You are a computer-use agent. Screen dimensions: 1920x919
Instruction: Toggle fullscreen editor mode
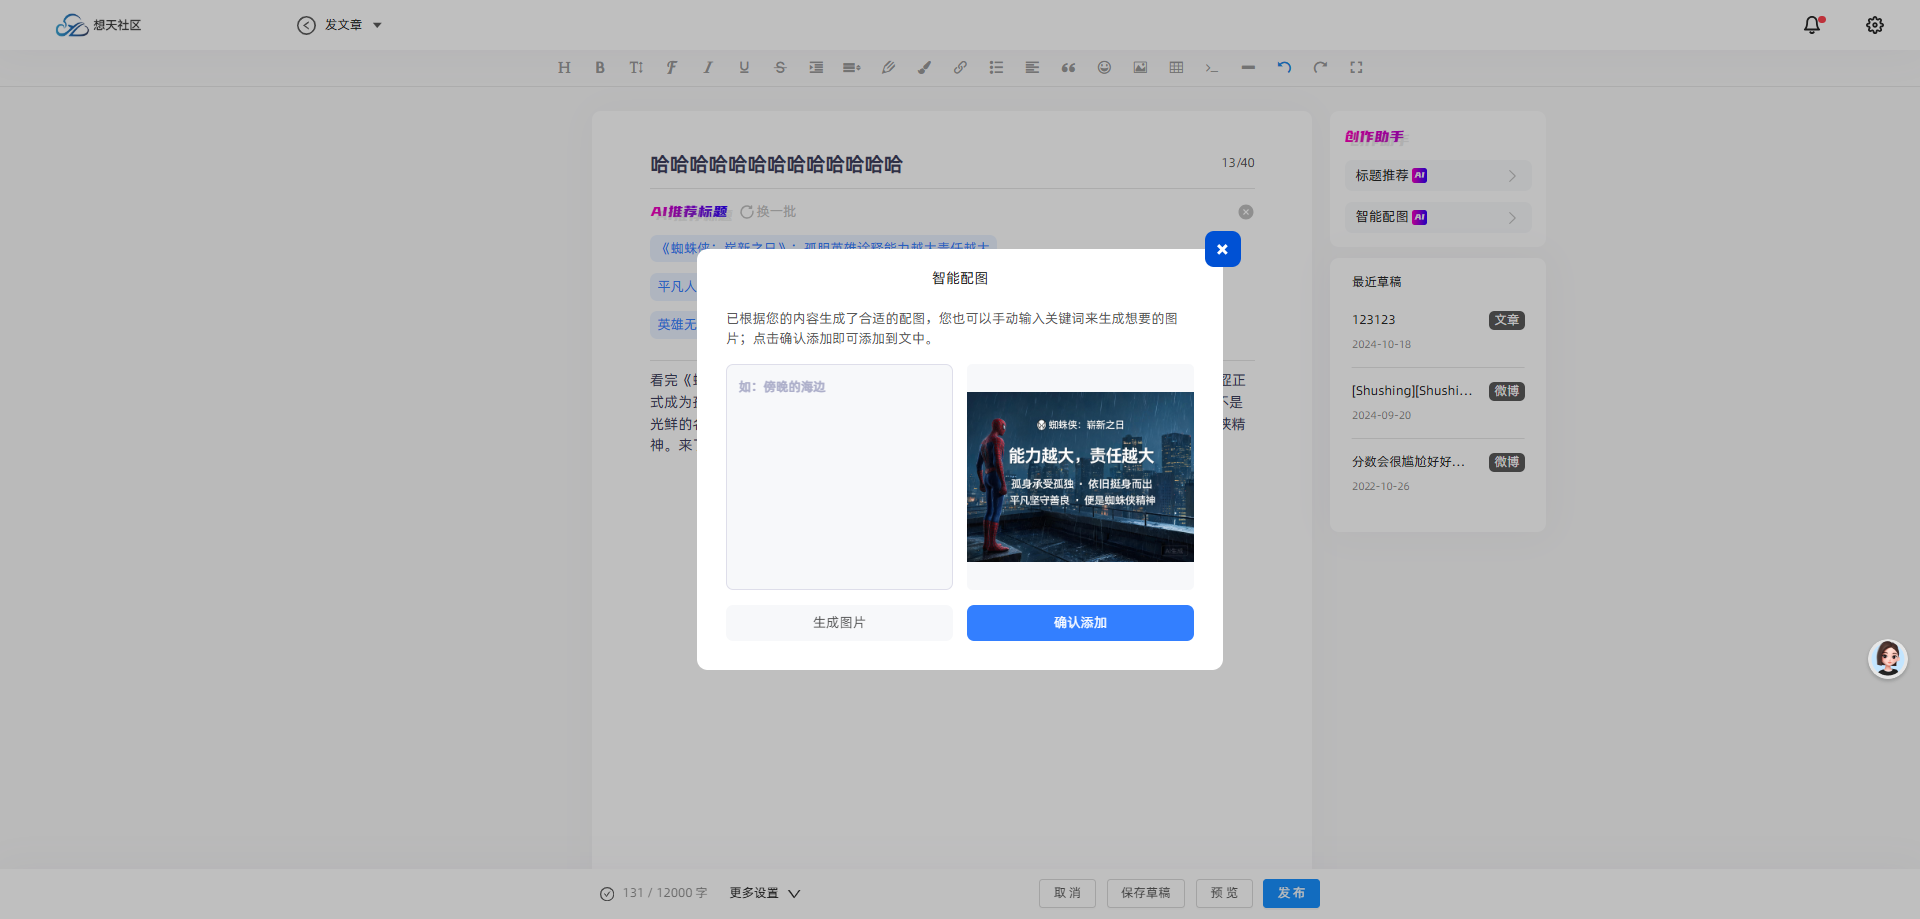point(1356,67)
